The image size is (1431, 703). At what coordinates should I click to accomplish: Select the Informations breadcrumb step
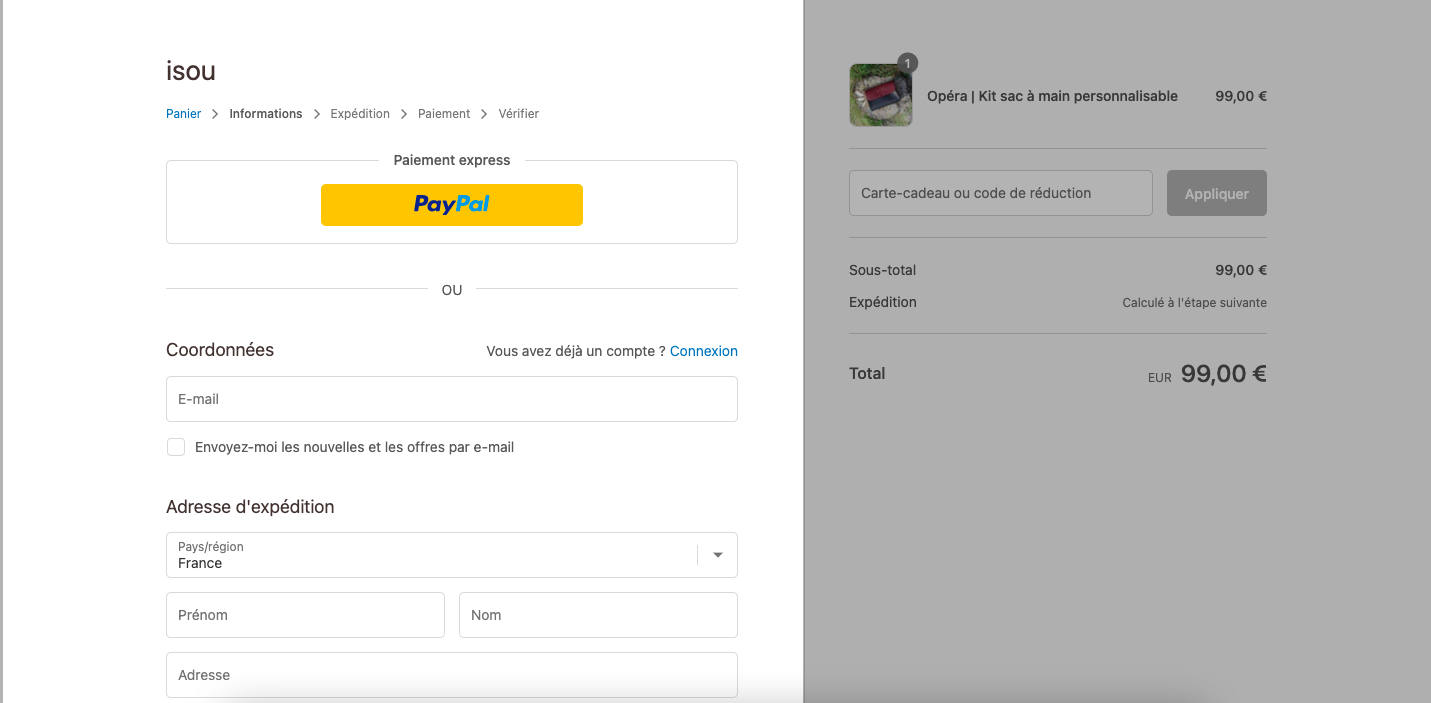point(265,114)
